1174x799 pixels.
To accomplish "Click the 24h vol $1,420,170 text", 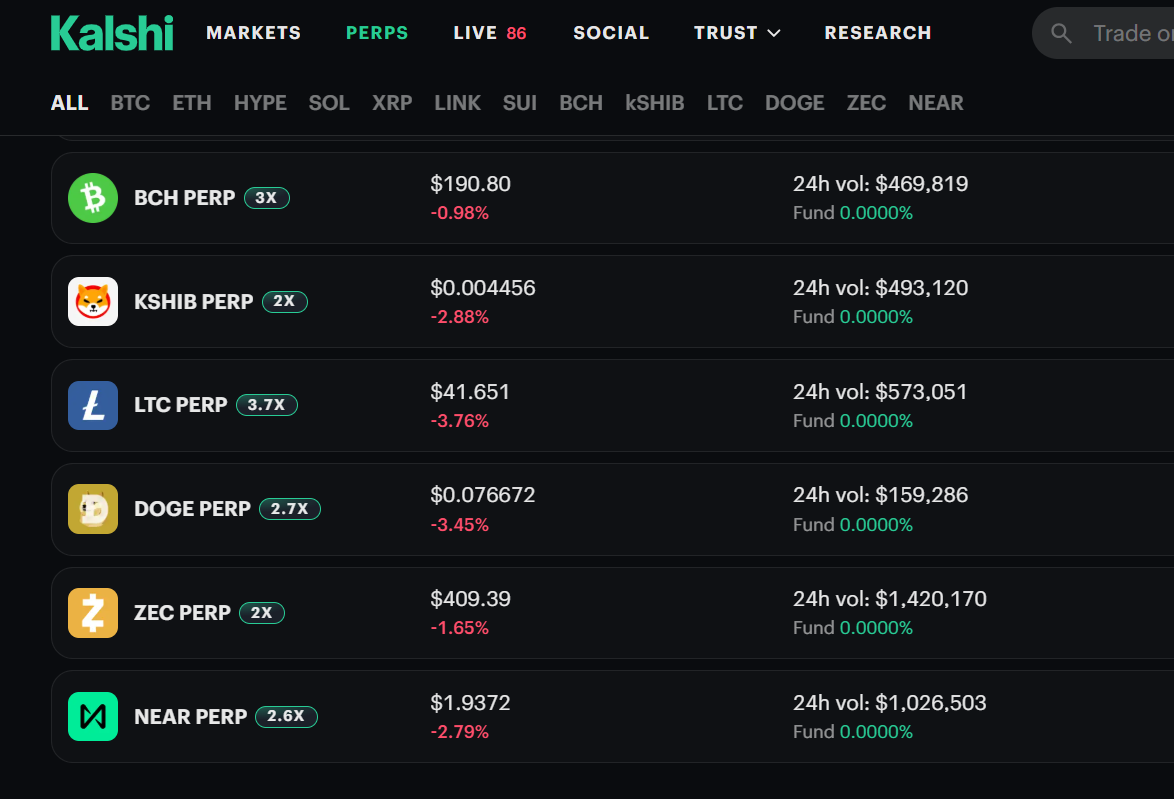I will [x=889, y=599].
